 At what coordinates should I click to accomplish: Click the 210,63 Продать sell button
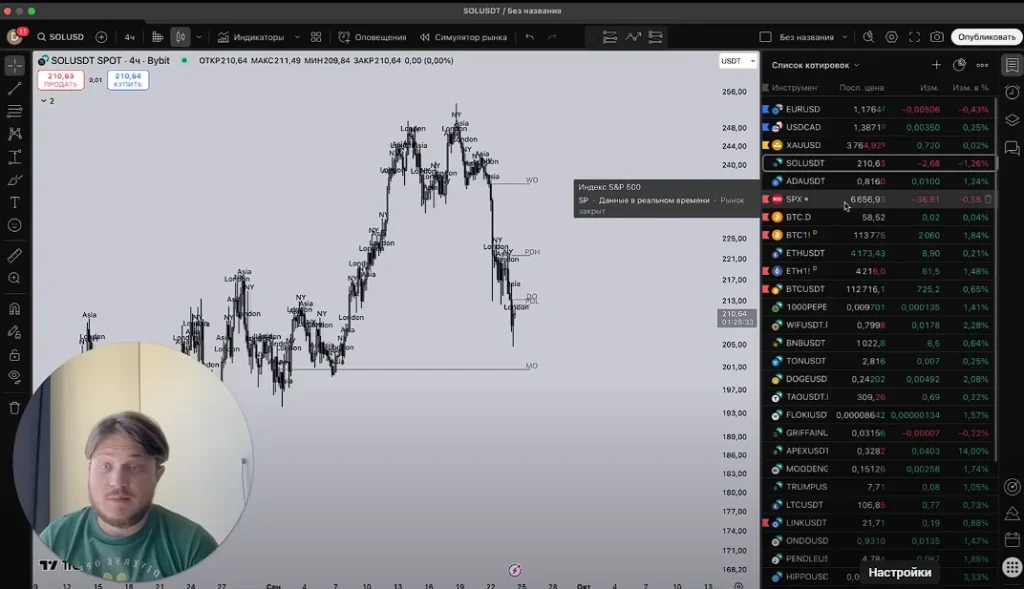pyautogui.click(x=61, y=80)
